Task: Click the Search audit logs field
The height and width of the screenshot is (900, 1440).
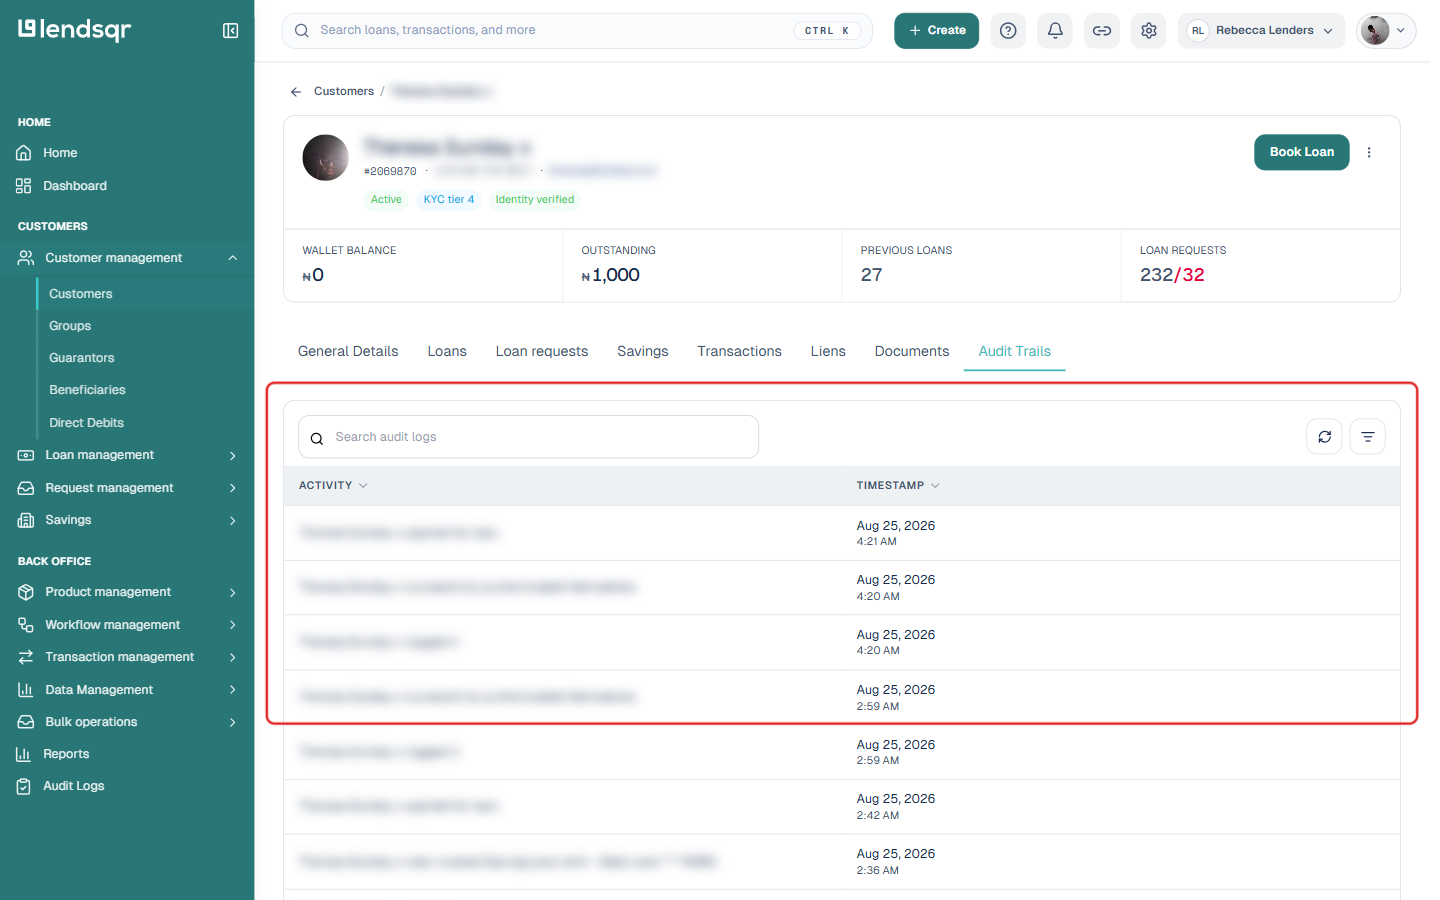Action: (x=529, y=437)
